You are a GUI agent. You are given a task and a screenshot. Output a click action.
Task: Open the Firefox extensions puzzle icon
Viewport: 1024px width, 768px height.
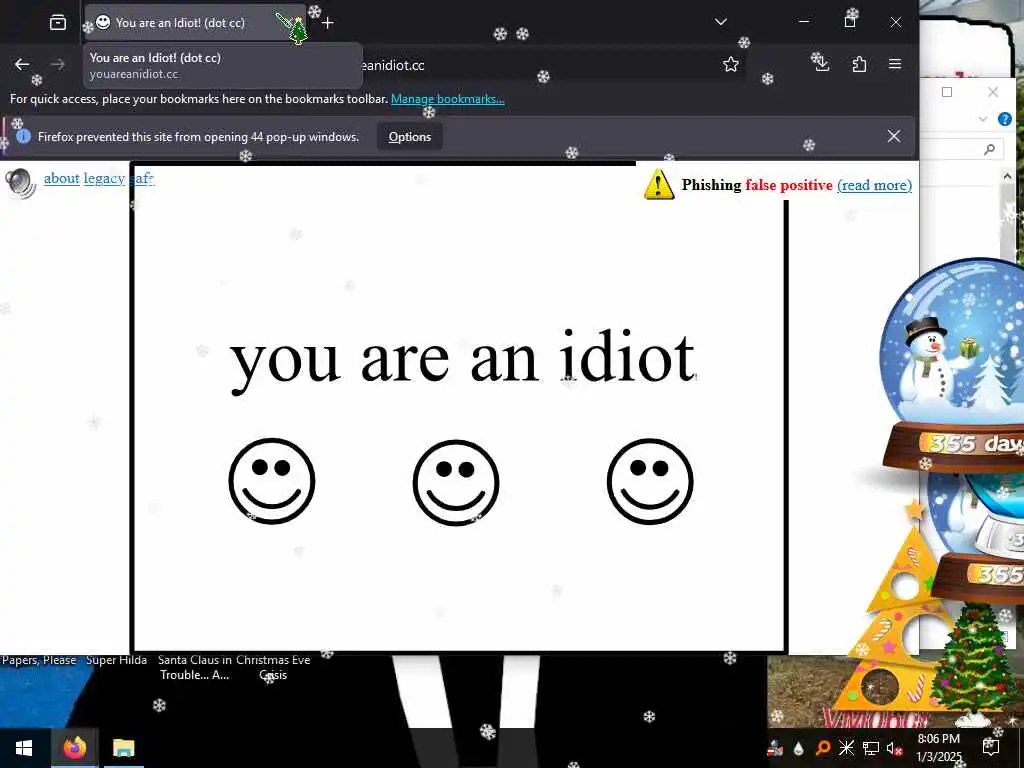[x=859, y=64]
